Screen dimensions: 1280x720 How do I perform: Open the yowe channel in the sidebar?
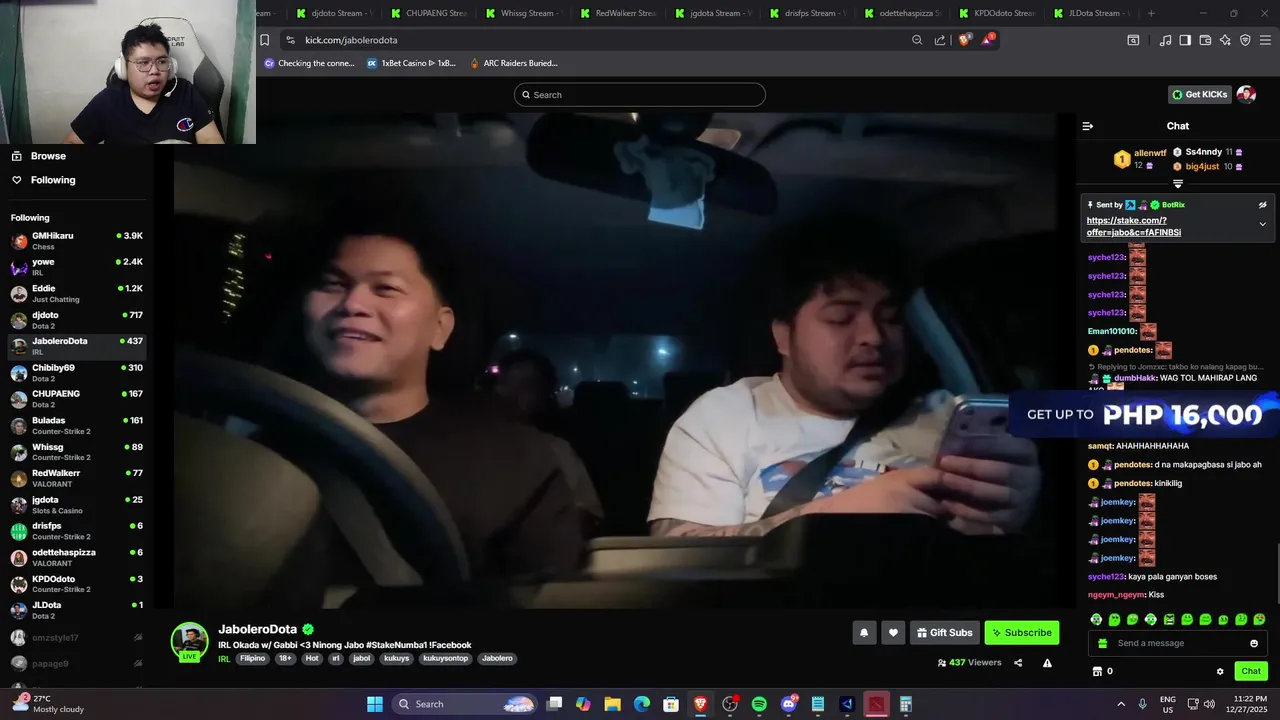77,267
